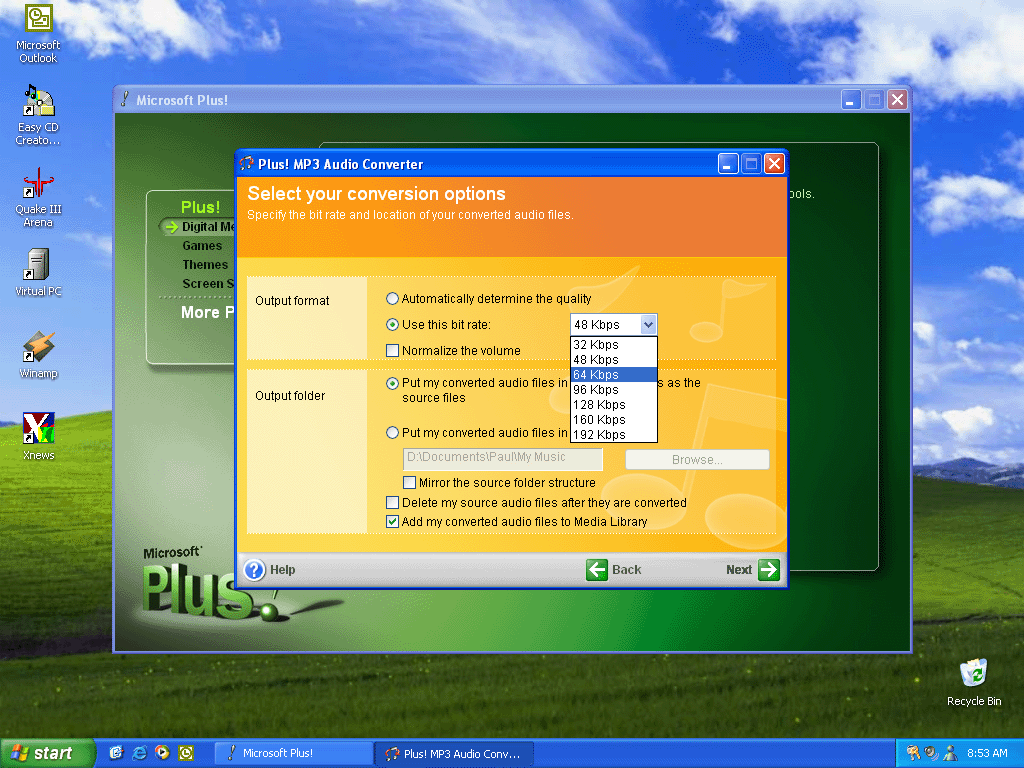Viewport: 1024px width, 768px height.
Task: Open the Microsoft Outlook desktop icon
Action: (x=38, y=20)
